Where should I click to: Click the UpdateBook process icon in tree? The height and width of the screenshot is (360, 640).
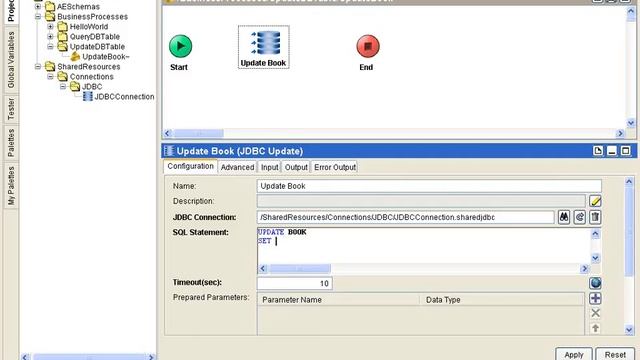coord(75,56)
